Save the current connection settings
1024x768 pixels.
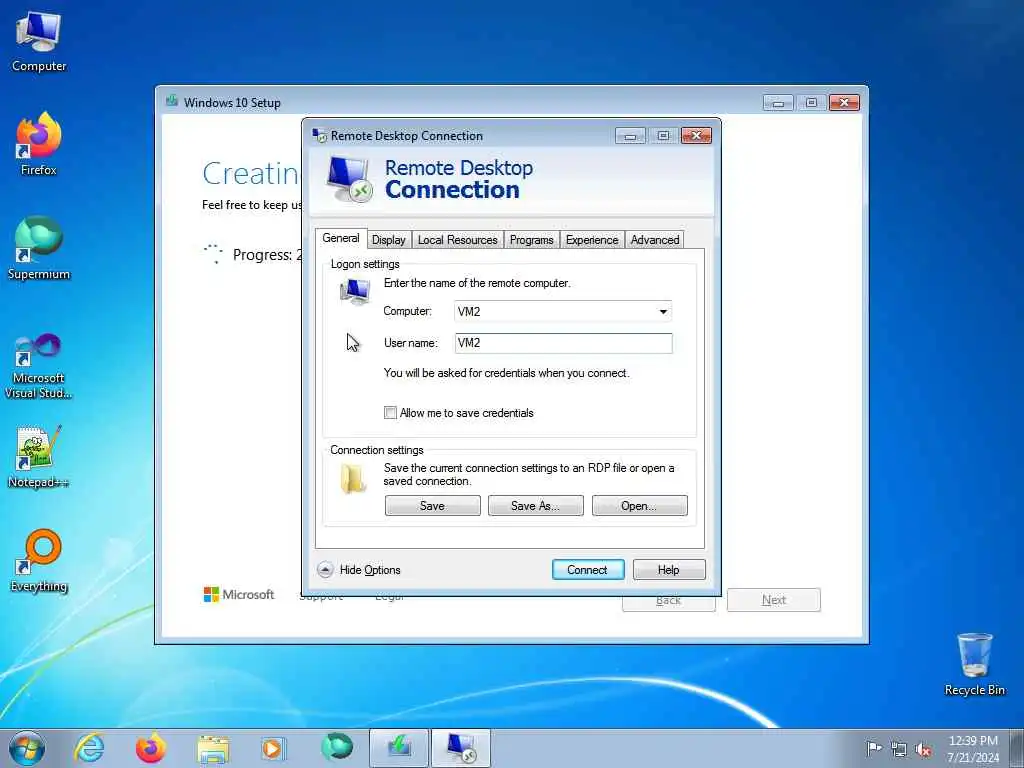coord(432,505)
